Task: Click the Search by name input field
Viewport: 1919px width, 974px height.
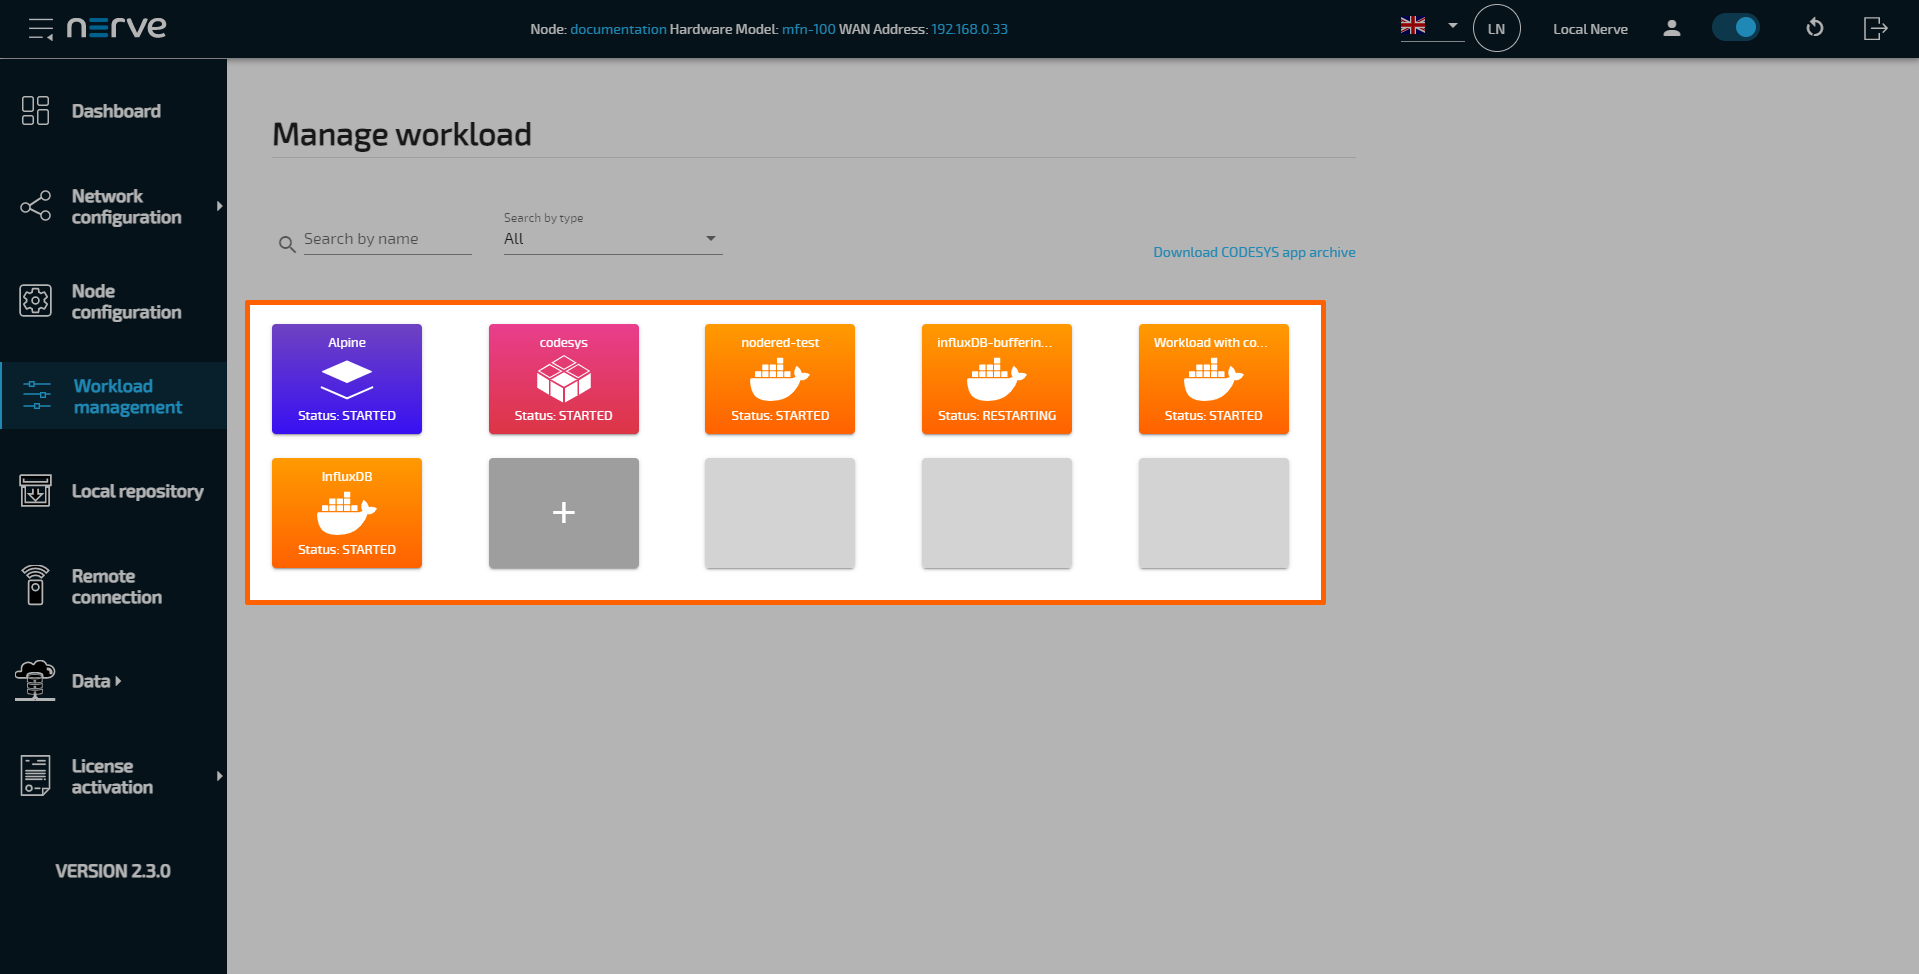Action: [x=388, y=238]
